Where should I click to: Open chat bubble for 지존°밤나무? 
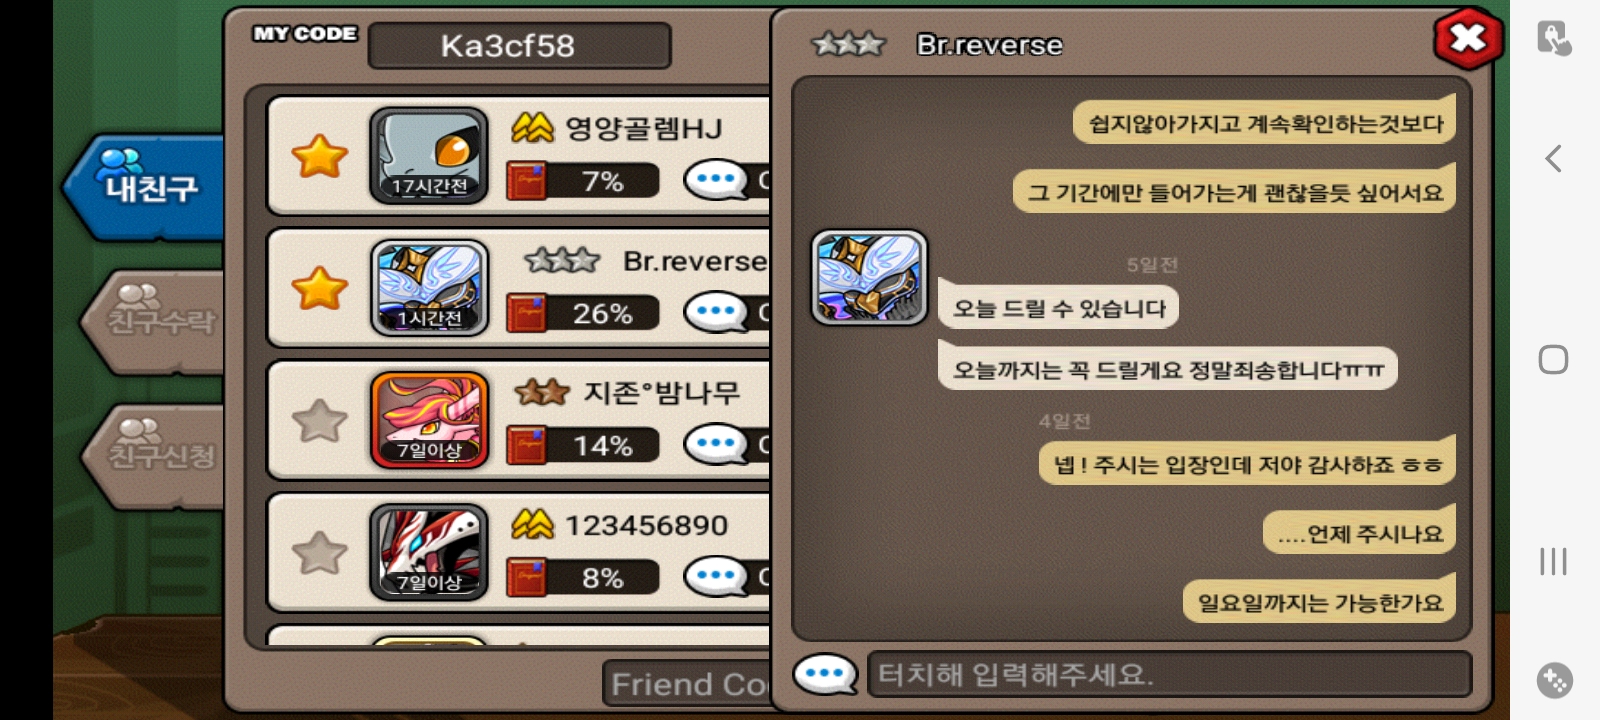pos(716,445)
